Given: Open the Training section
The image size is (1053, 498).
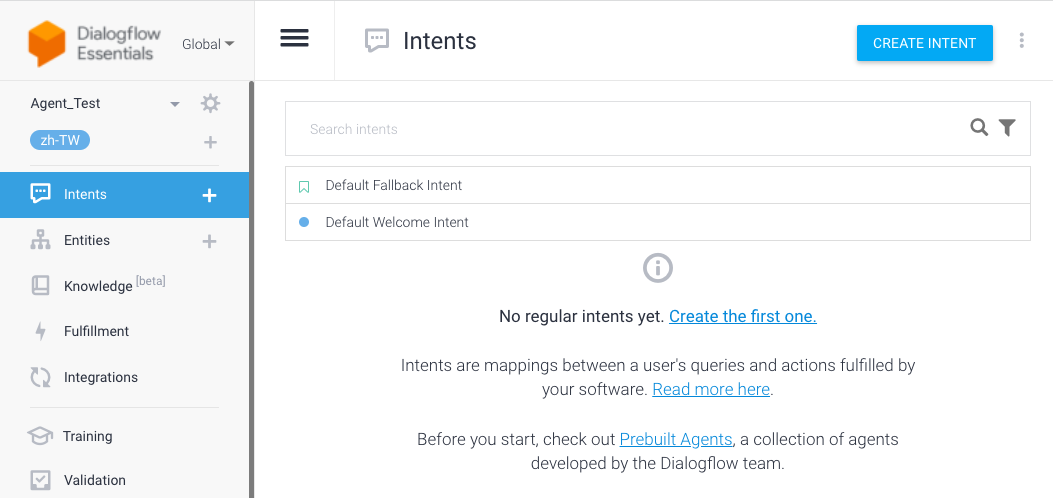Looking at the screenshot, I should tap(87, 436).
